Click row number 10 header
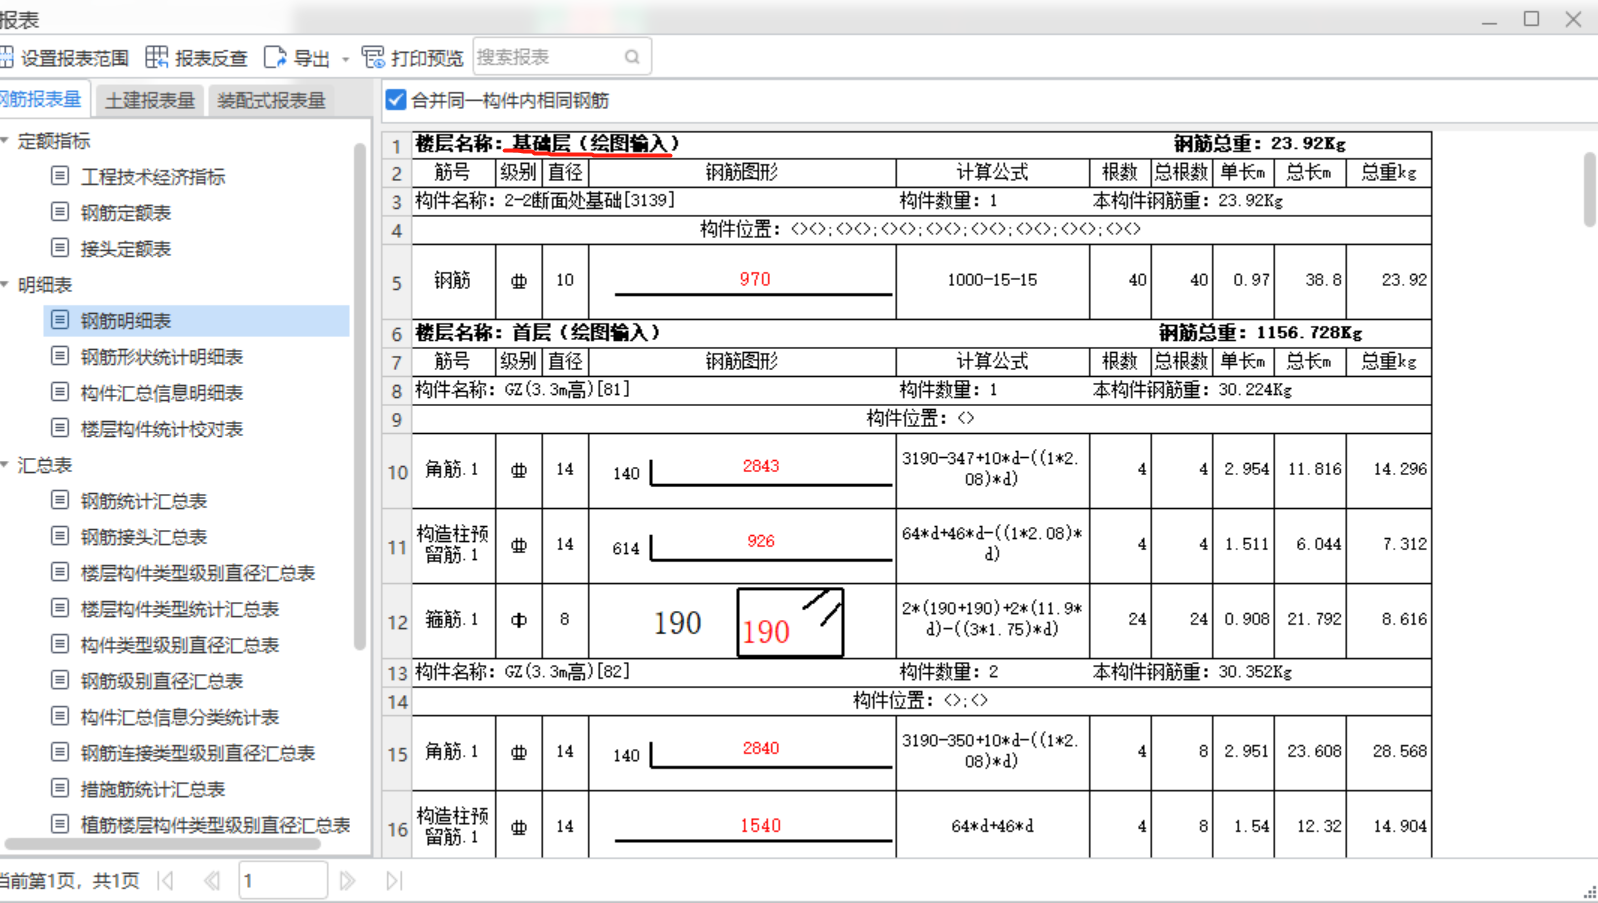 [x=397, y=472]
